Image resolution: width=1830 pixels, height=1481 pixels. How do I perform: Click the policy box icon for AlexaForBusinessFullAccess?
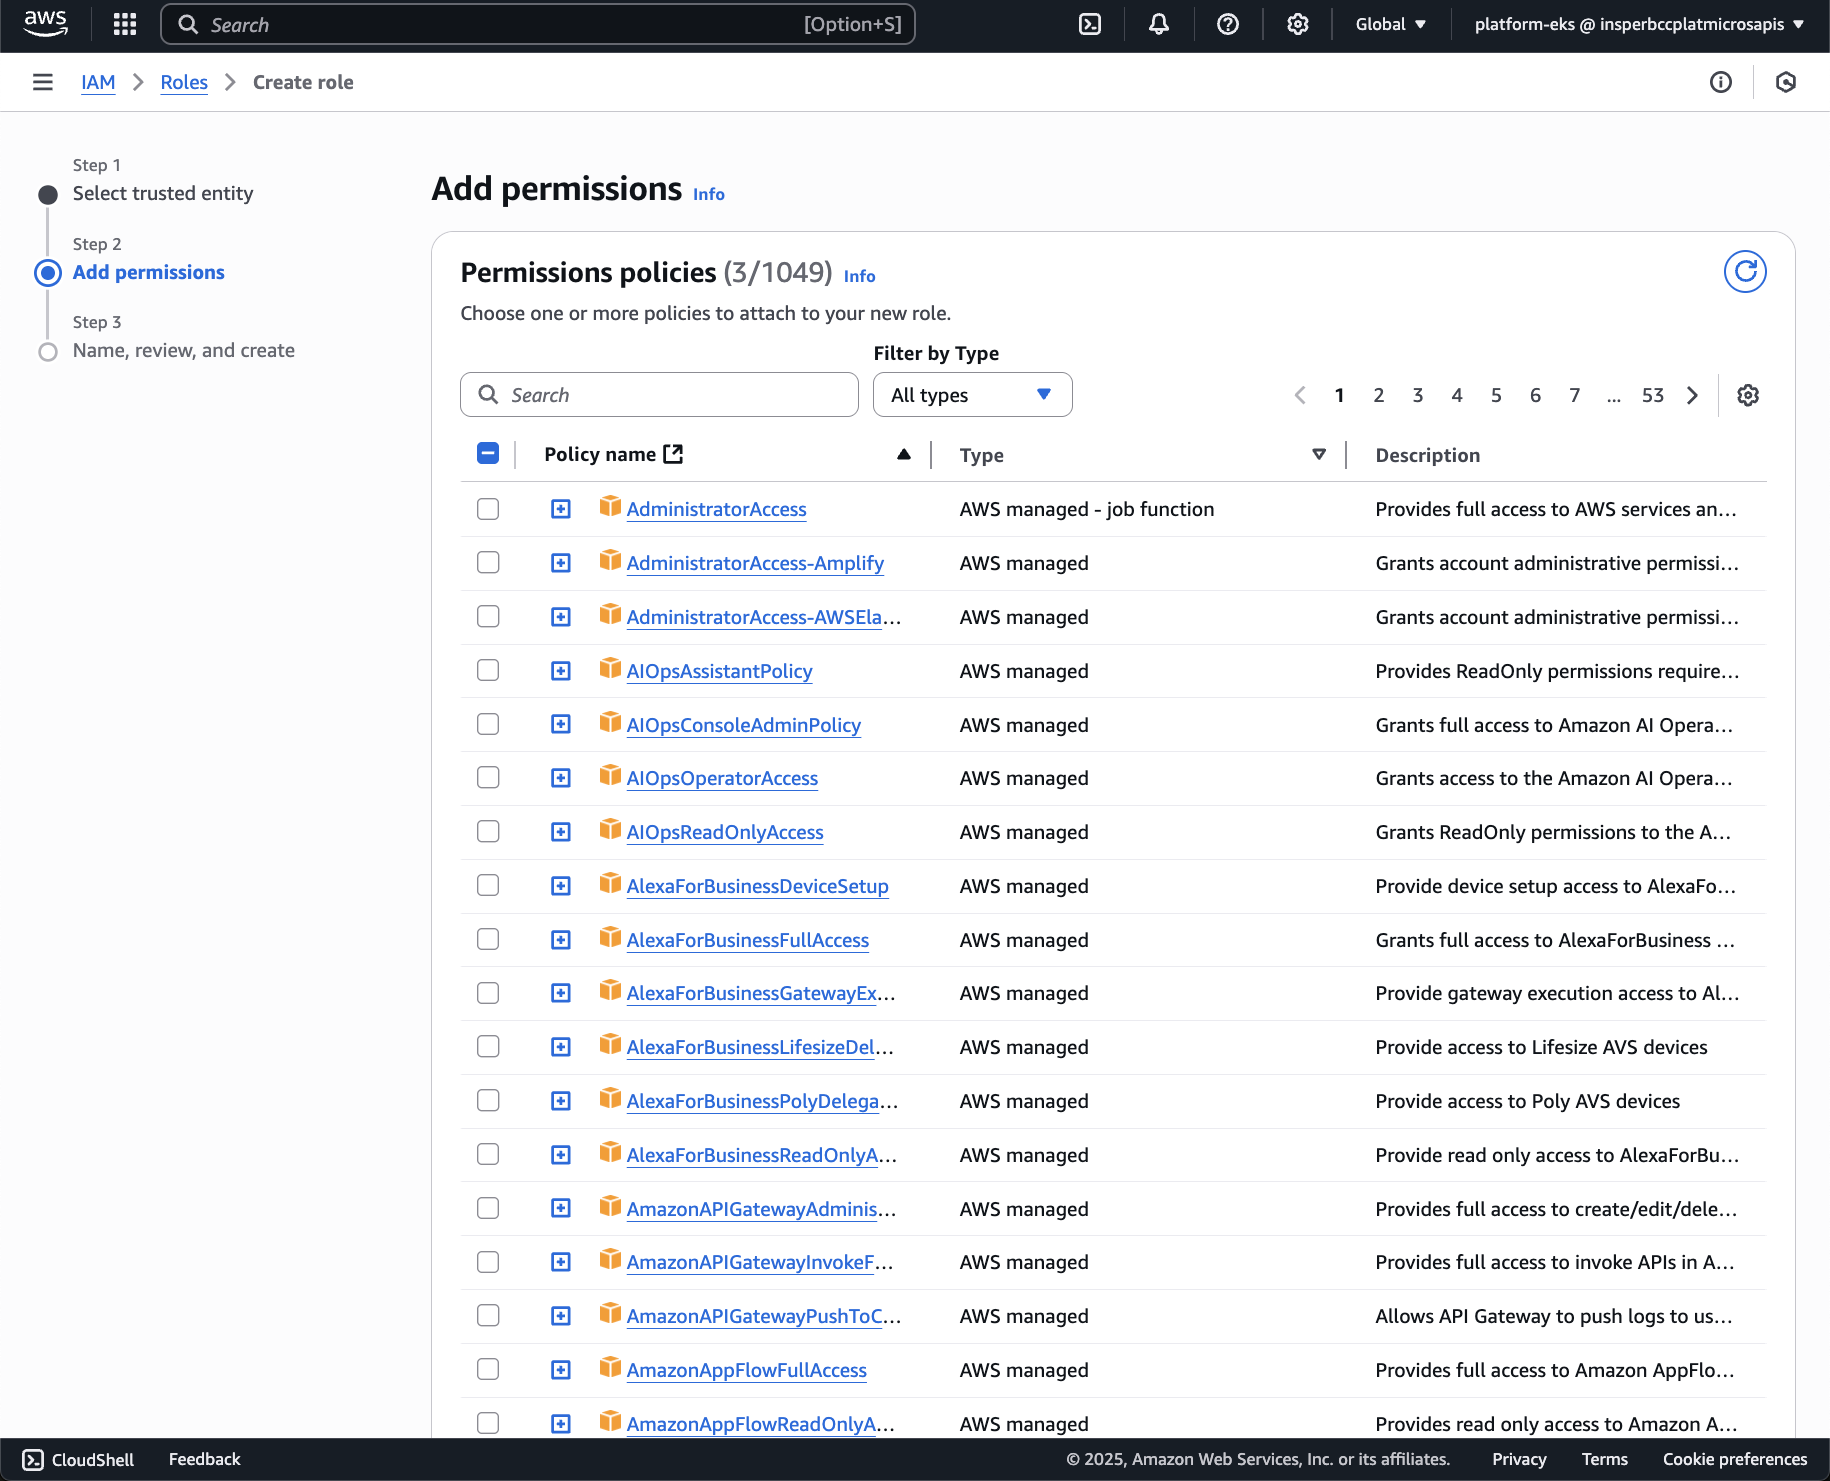pyautogui.click(x=610, y=937)
